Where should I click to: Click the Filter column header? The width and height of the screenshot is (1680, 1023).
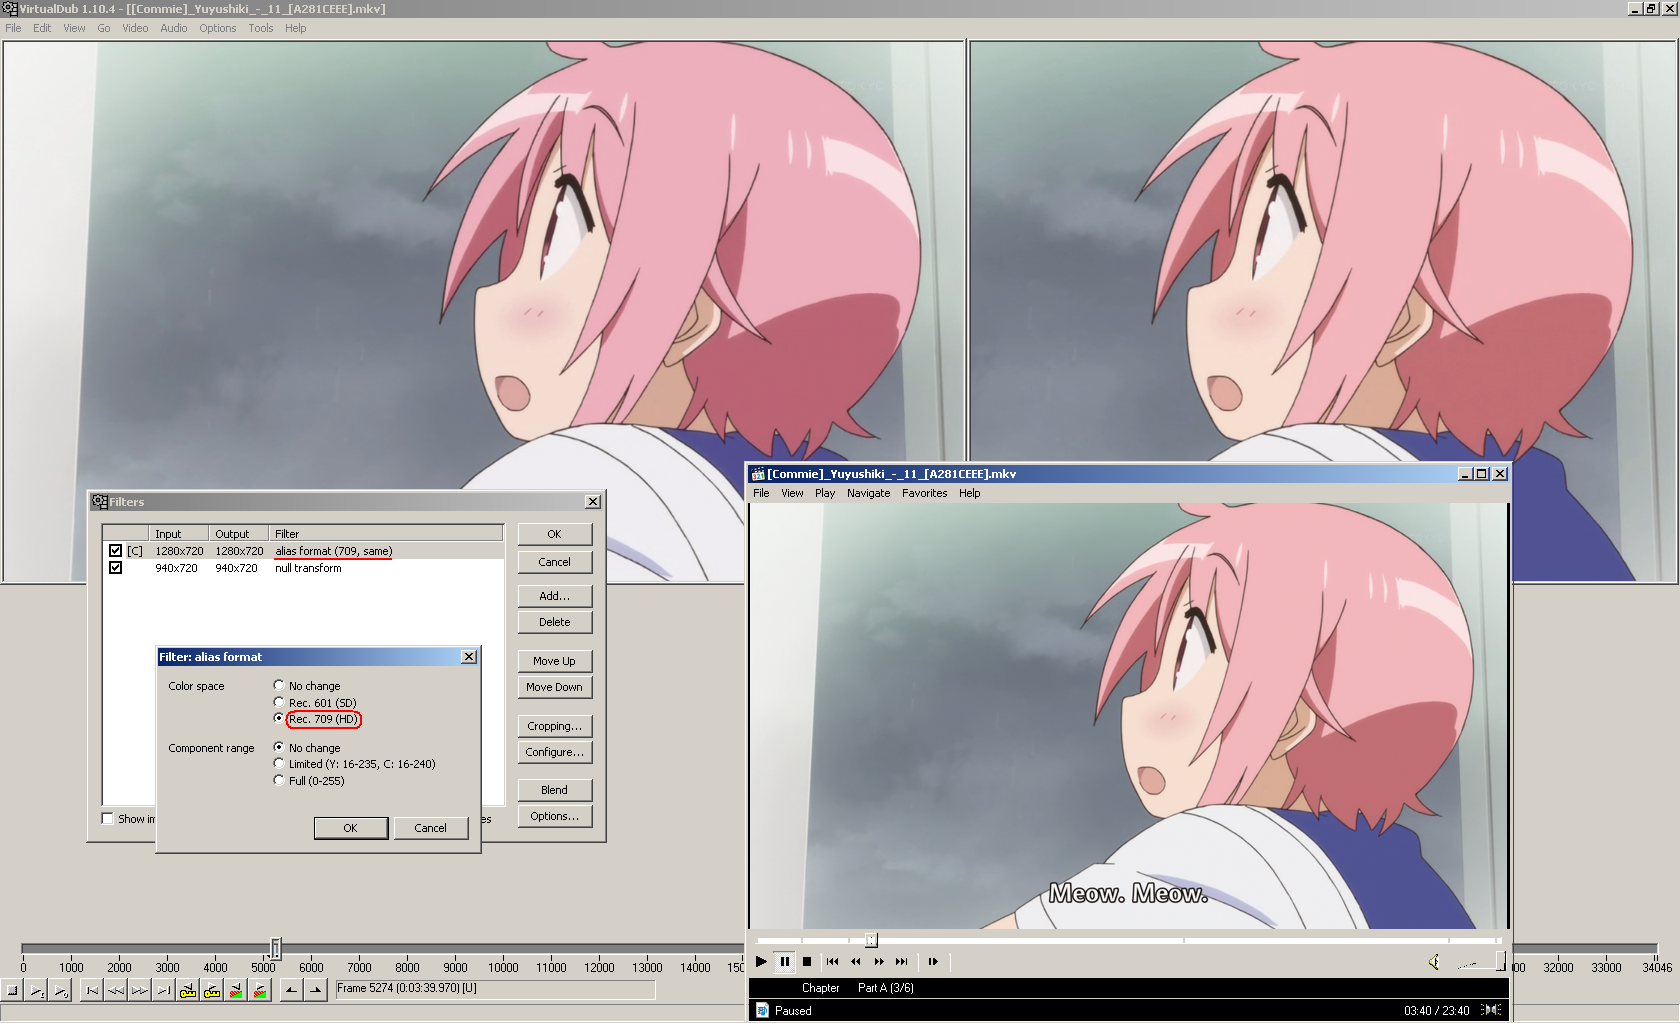point(386,534)
